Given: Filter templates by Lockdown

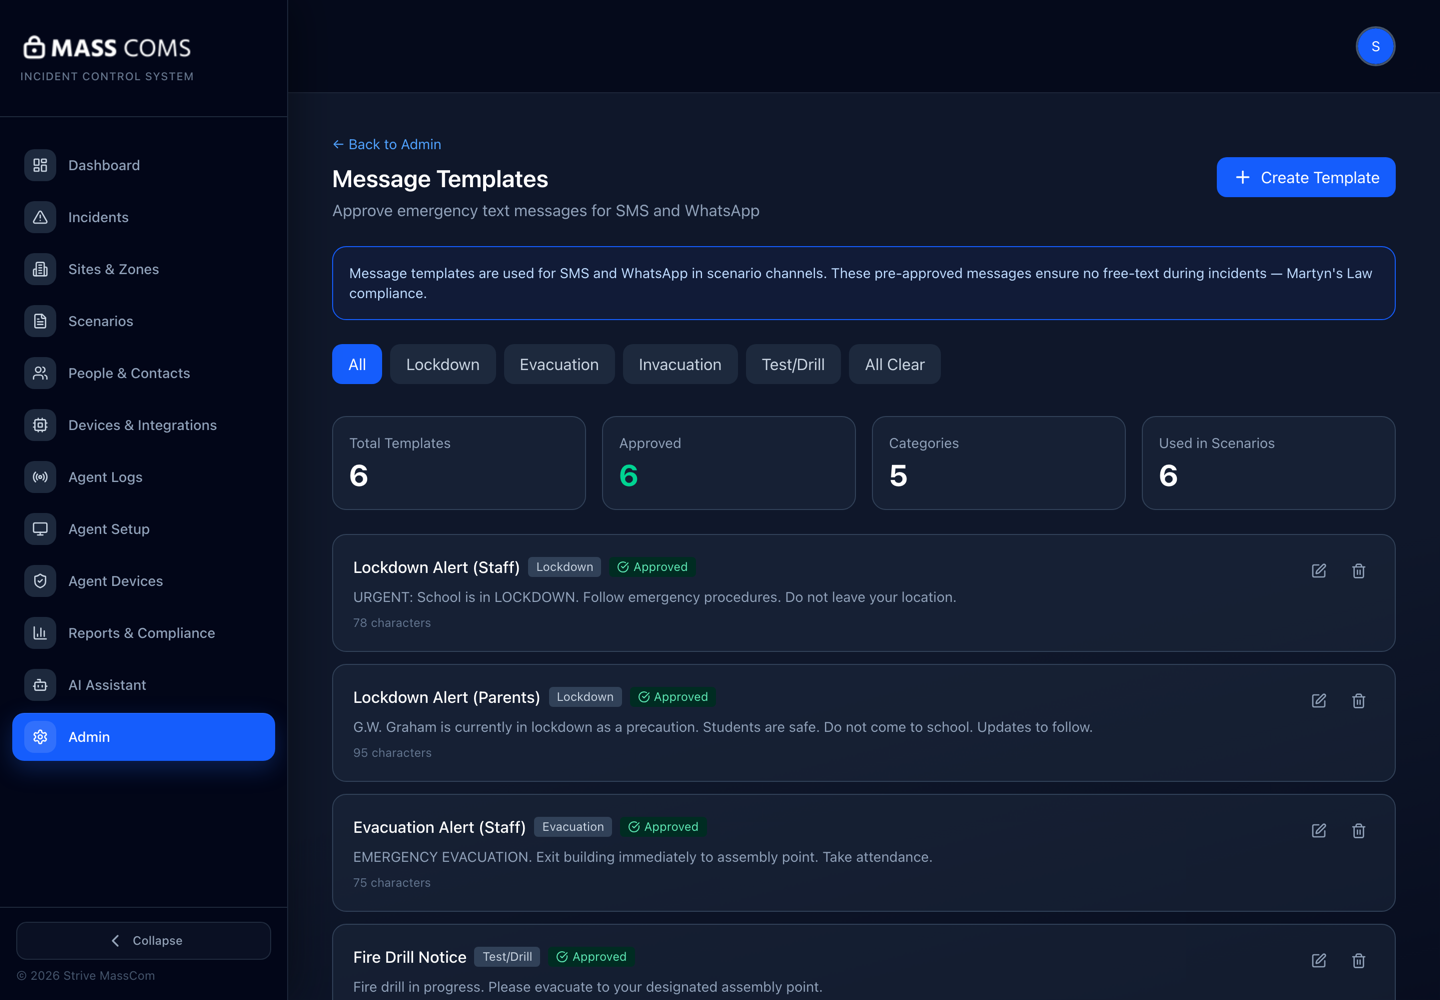Looking at the screenshot, I should (443, 364).
